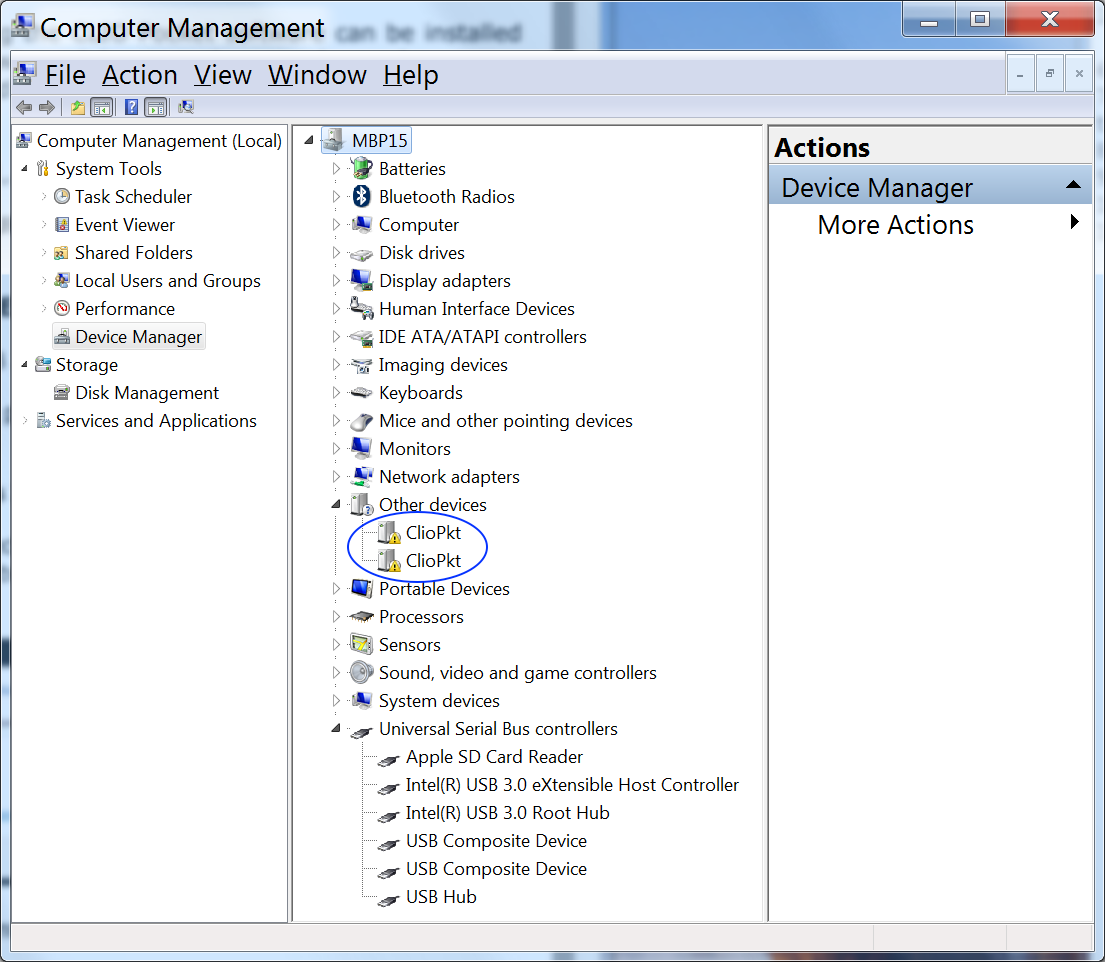The height and width of the screenshot is (962, 1105).
Task: Click the Back arrow toolbar icon
Action: 23,107
